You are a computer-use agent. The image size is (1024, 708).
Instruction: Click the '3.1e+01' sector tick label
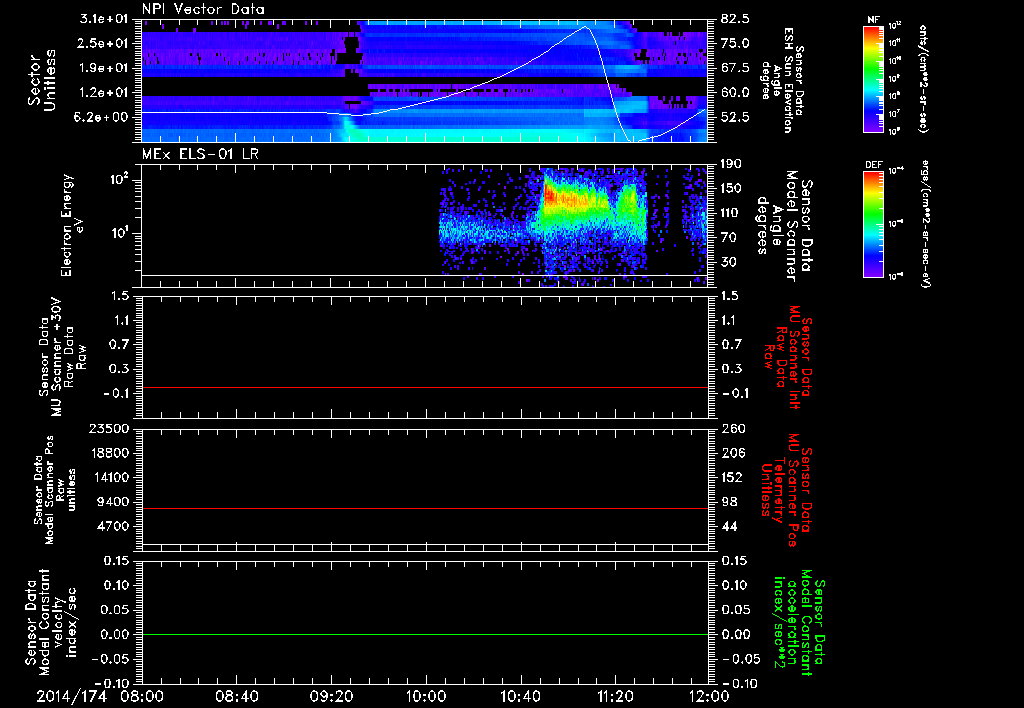104,19
